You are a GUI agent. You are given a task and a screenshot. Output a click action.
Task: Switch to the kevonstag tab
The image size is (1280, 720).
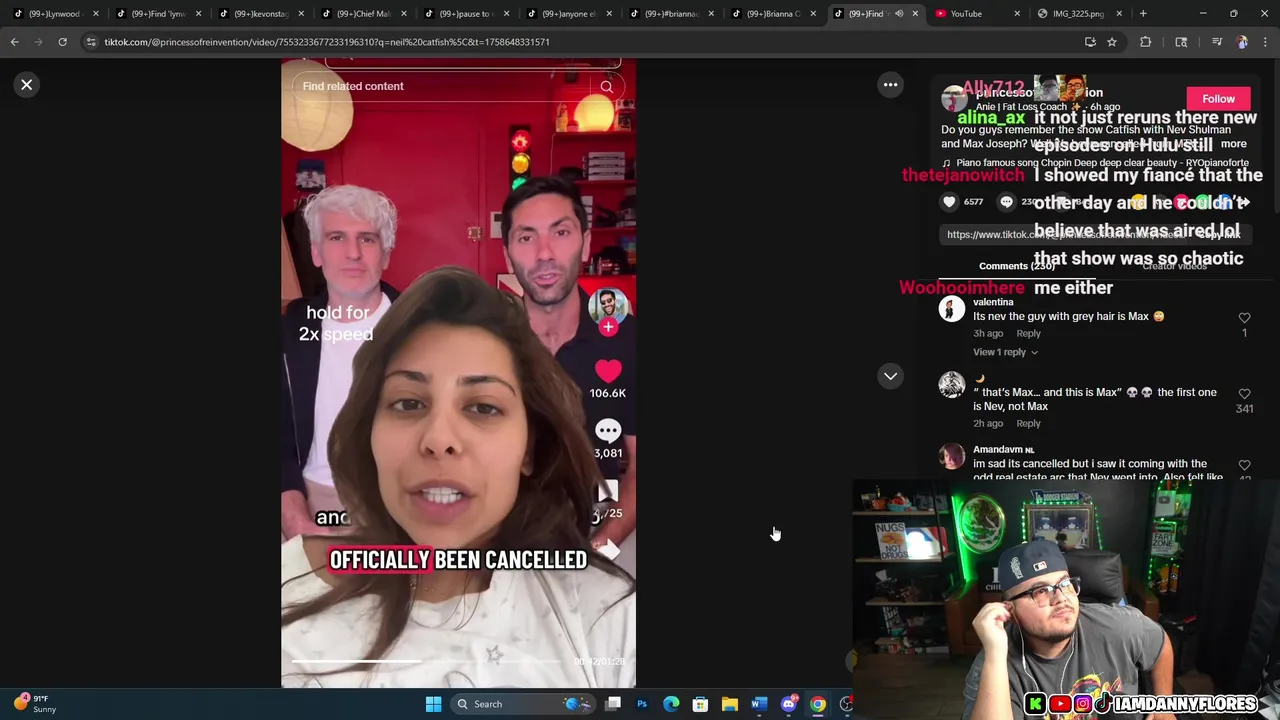click(260, 14)
